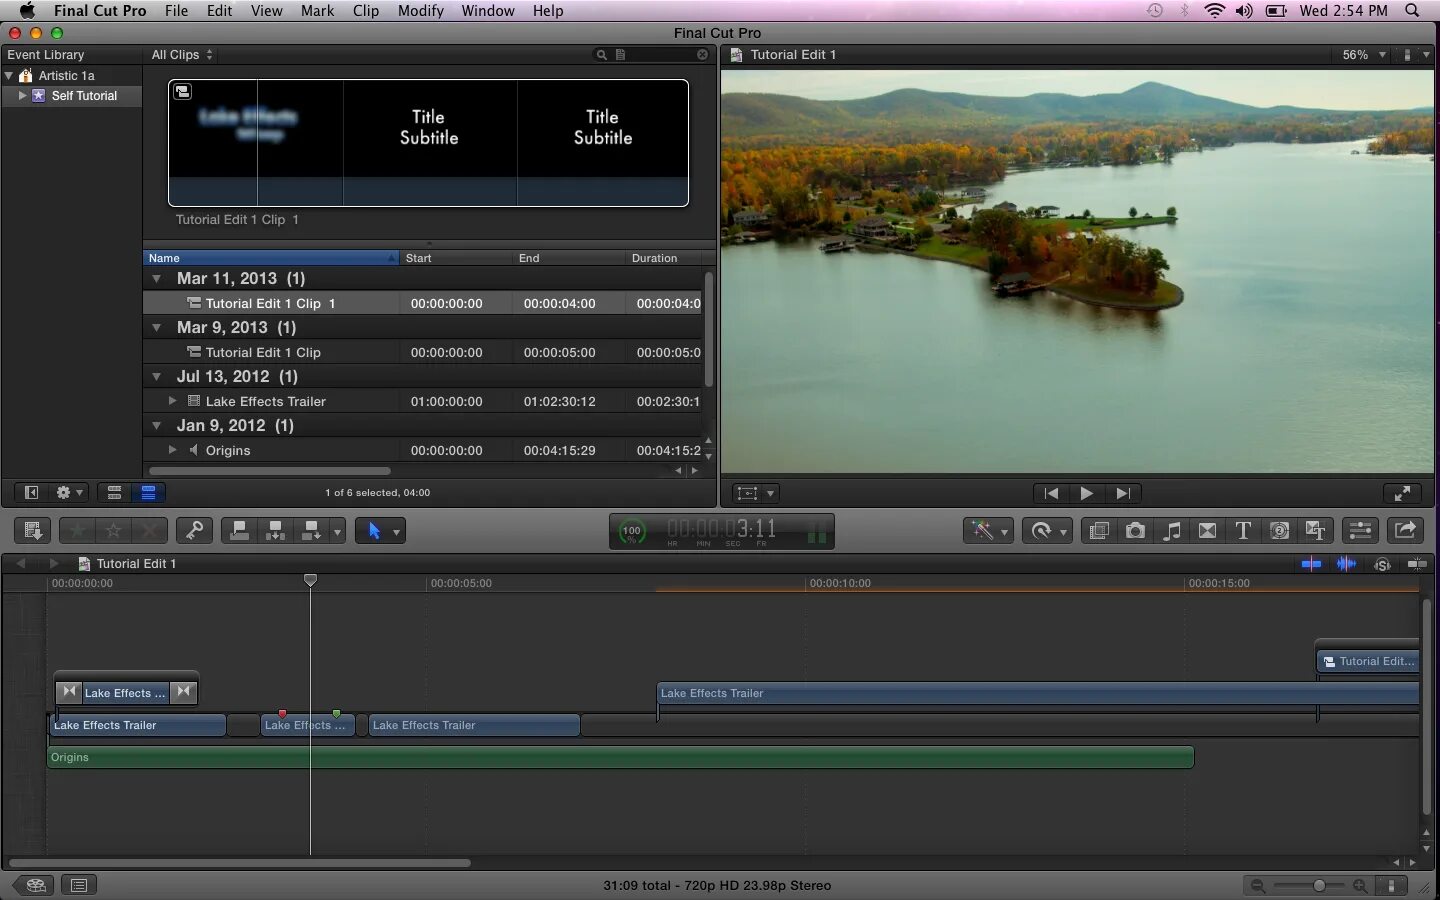
Task: Jump to previous edit point in viewer
Action: (x=1051, y=493)
